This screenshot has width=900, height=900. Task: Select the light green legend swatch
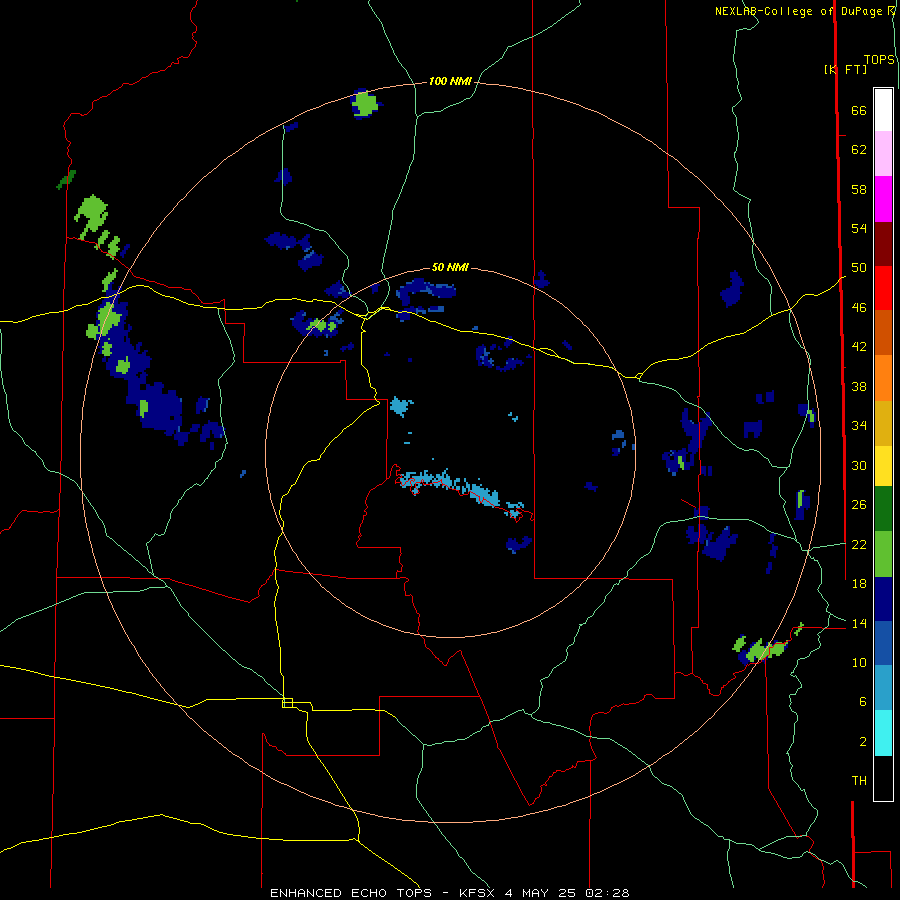(x=883, y=554)
